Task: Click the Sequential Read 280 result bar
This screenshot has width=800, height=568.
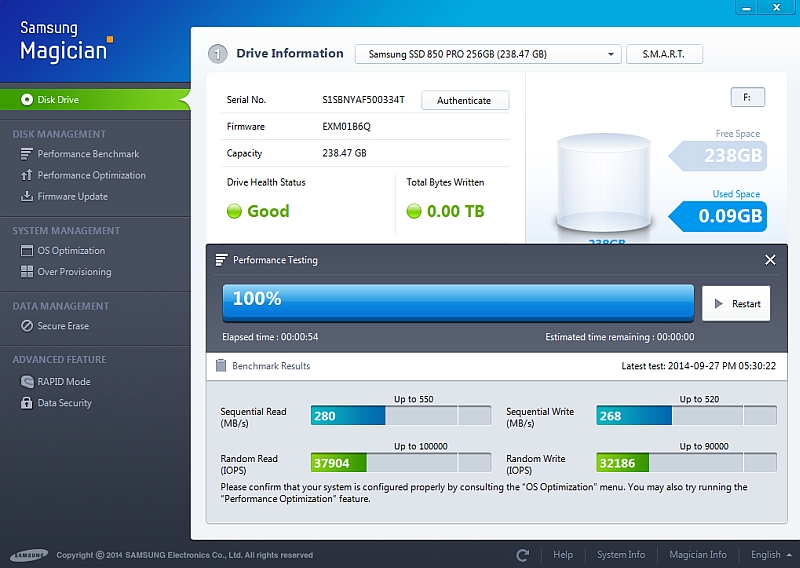Action: point(401,415)
